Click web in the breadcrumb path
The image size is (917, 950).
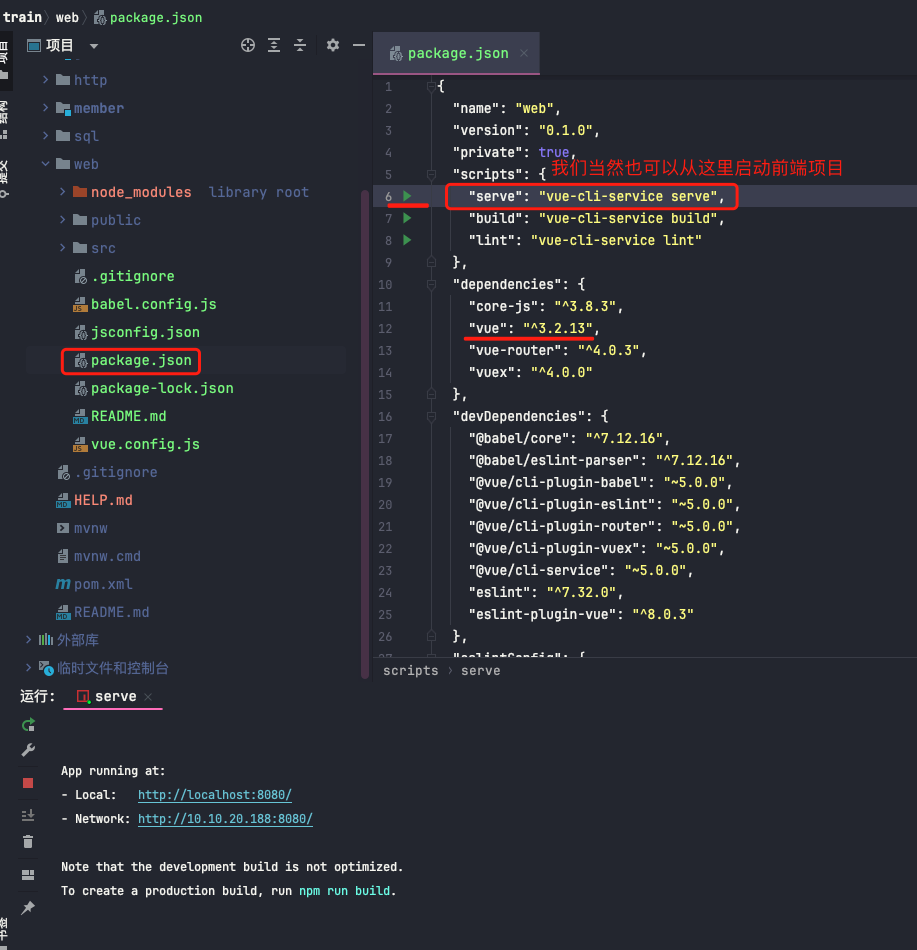pyautogui.click(x=67, y=18)
